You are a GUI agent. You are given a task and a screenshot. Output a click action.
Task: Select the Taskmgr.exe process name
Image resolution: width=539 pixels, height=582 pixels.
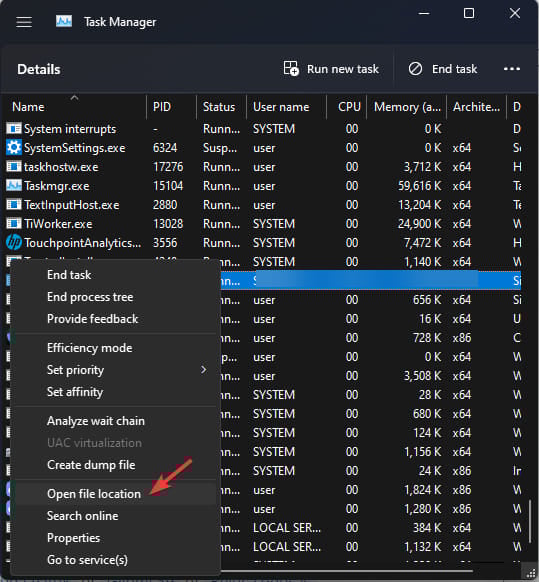click(57, 186)
